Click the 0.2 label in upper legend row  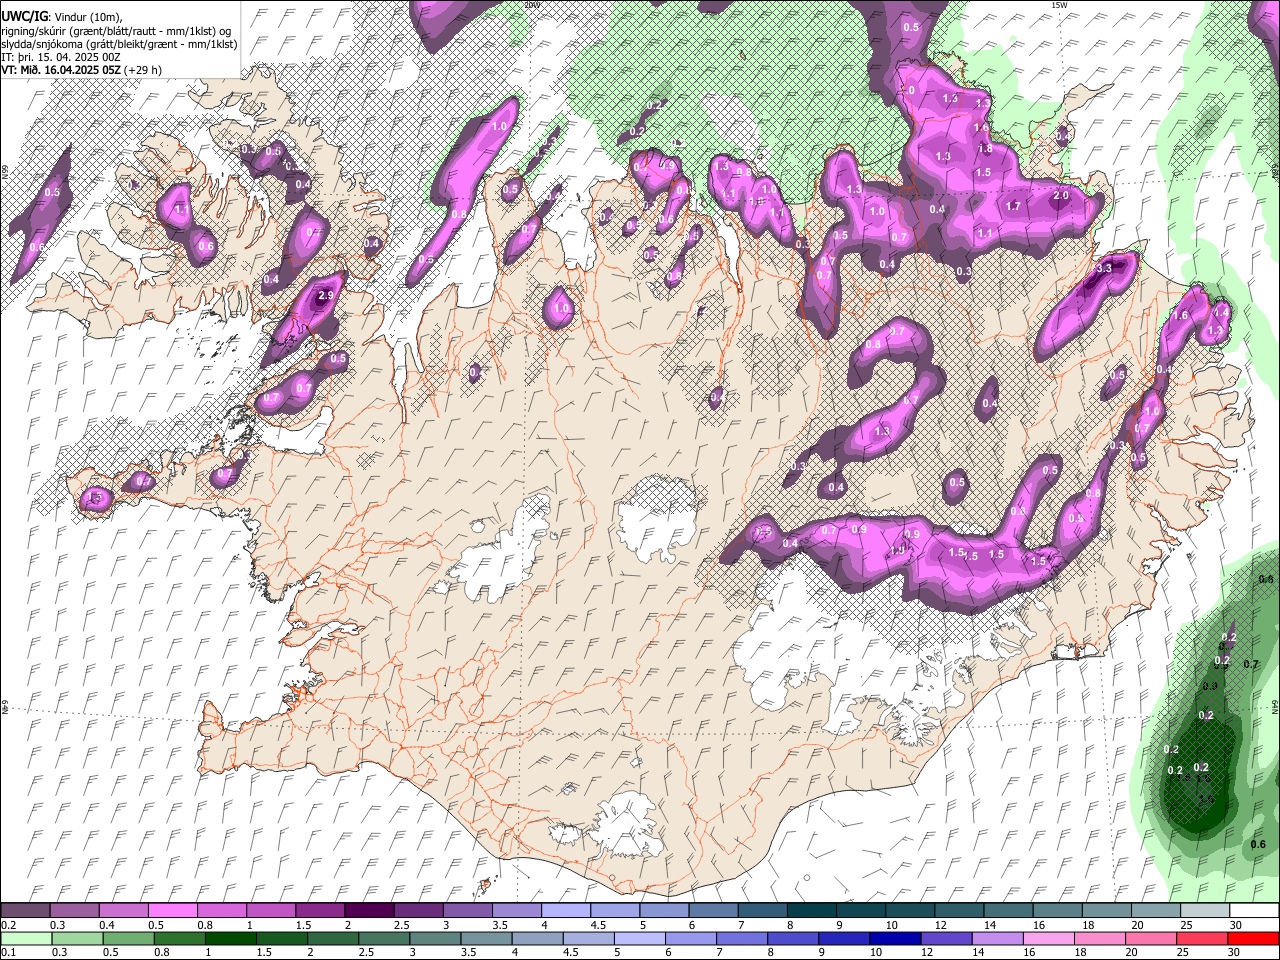(x=8, y=925)
